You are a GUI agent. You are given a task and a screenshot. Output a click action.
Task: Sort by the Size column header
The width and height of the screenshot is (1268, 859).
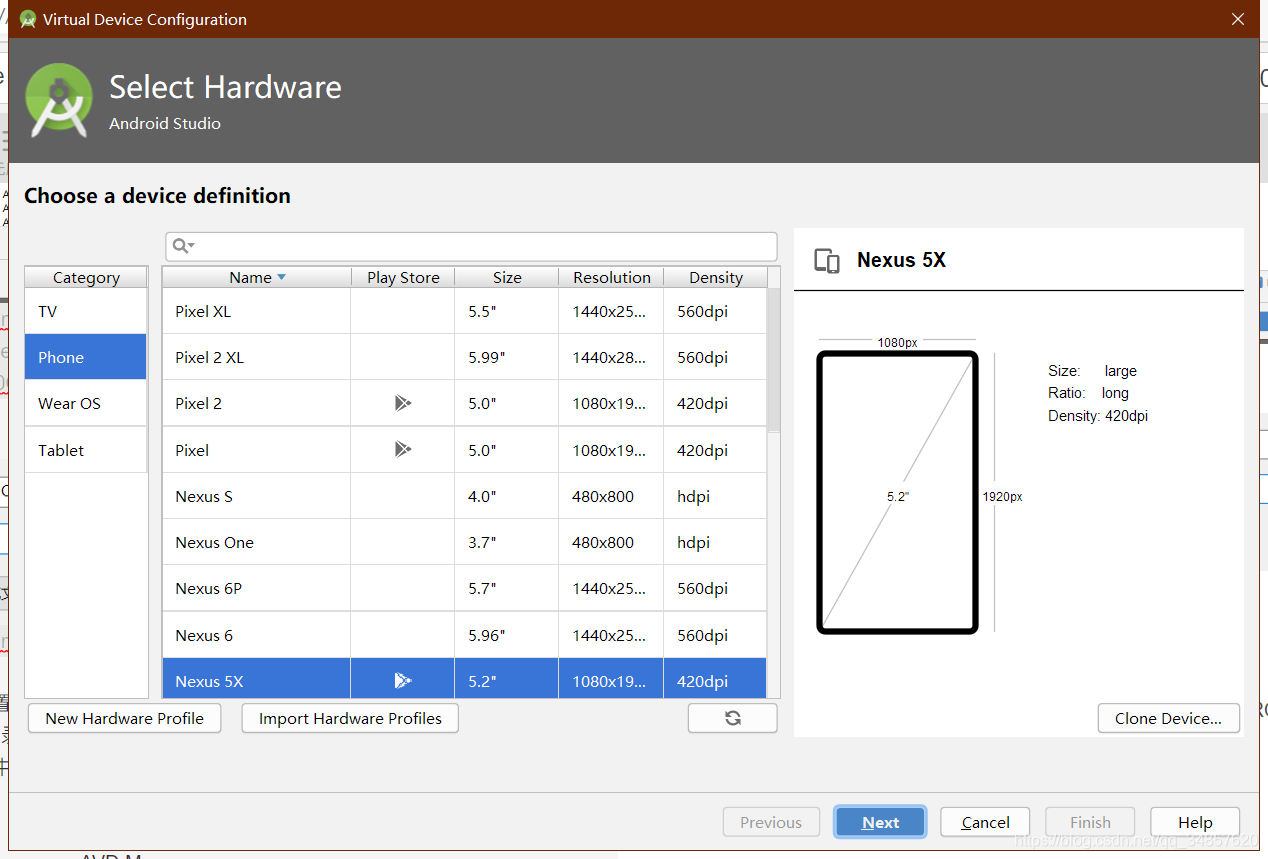[507, 278]
